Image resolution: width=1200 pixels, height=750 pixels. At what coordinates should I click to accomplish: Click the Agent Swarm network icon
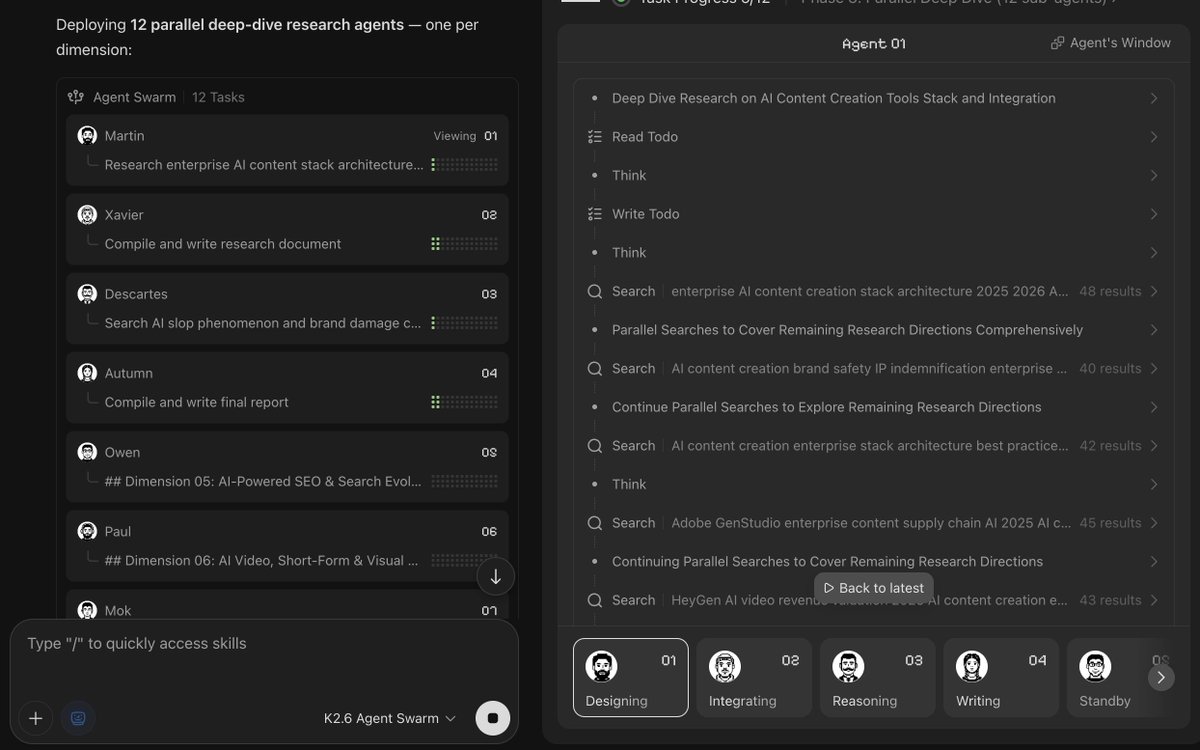pos(76,97)
